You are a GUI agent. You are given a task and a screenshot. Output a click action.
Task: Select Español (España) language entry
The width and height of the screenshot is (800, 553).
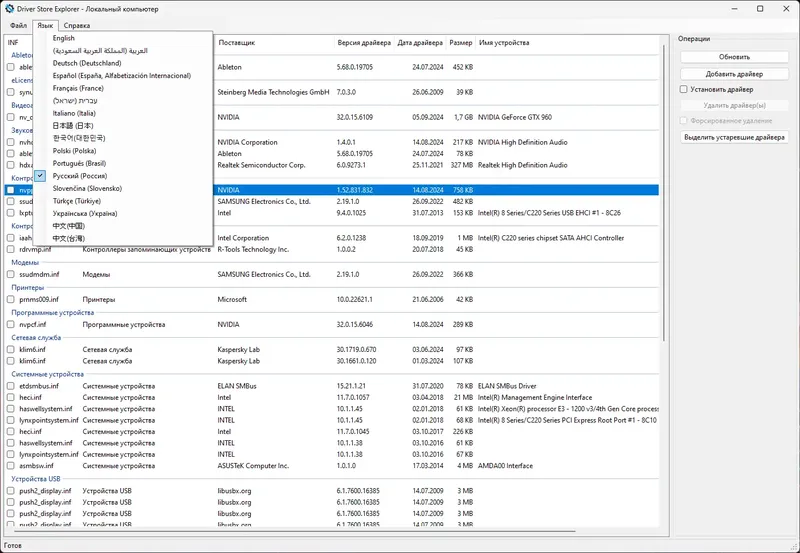pos(122,76)
